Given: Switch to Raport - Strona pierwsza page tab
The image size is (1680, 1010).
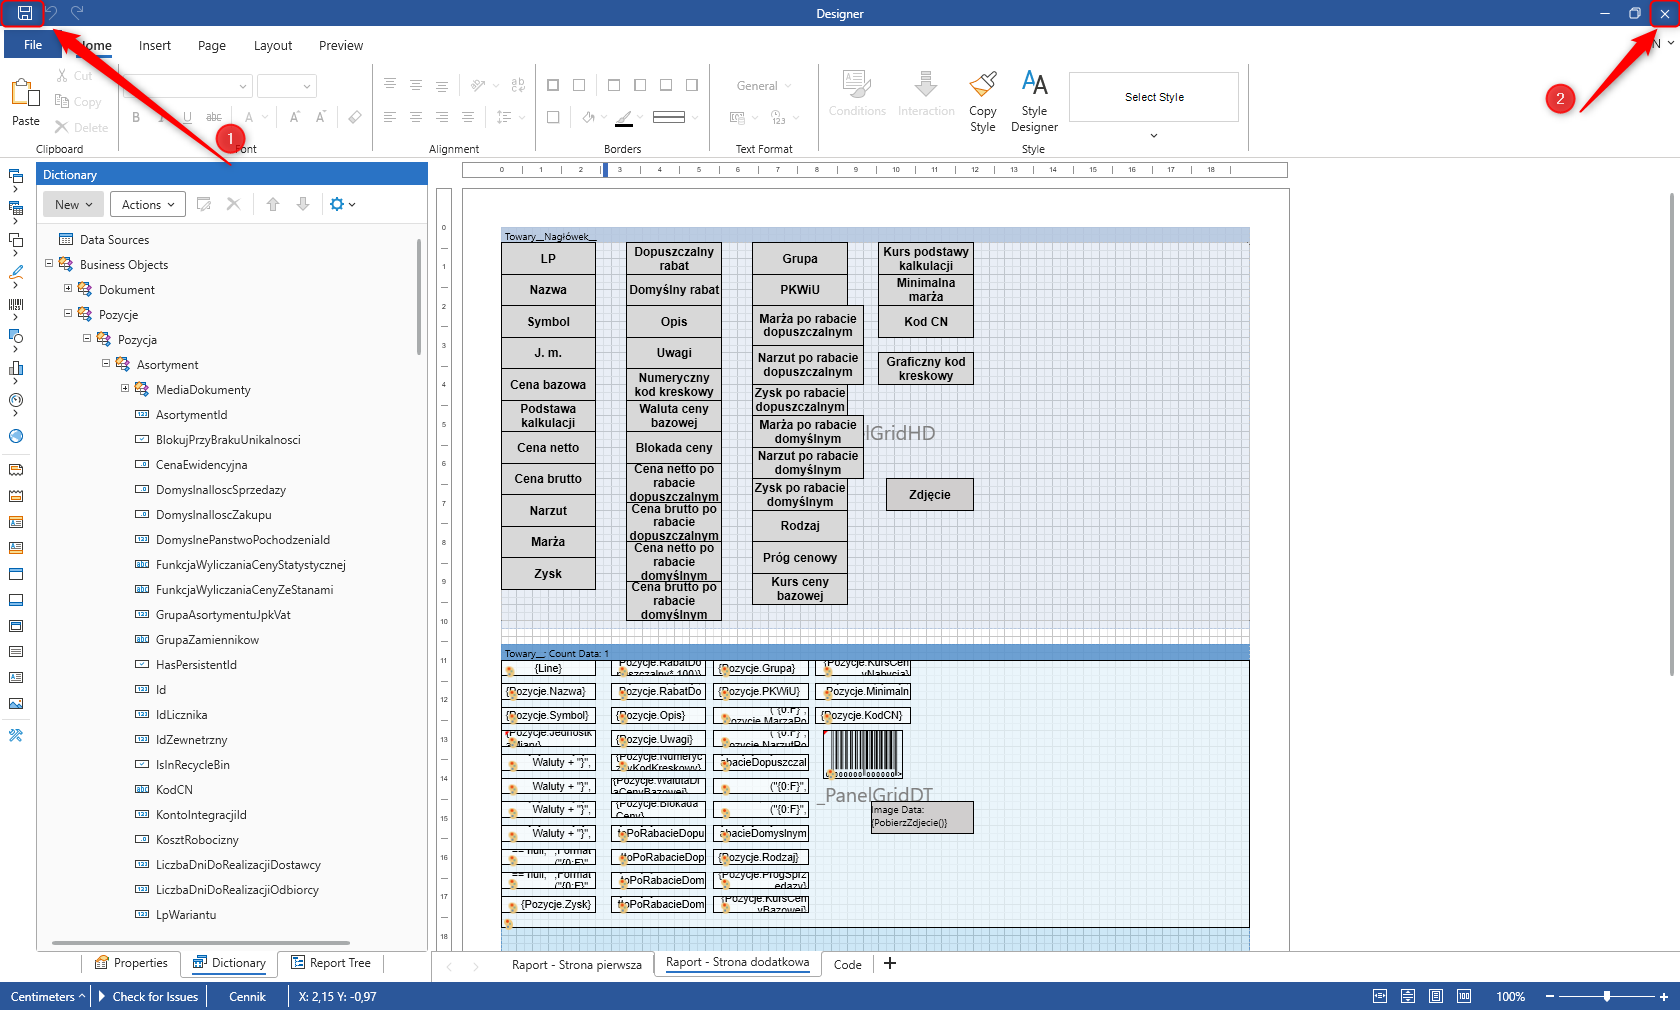Looking at the screenshot, I should tap(576, 964).
